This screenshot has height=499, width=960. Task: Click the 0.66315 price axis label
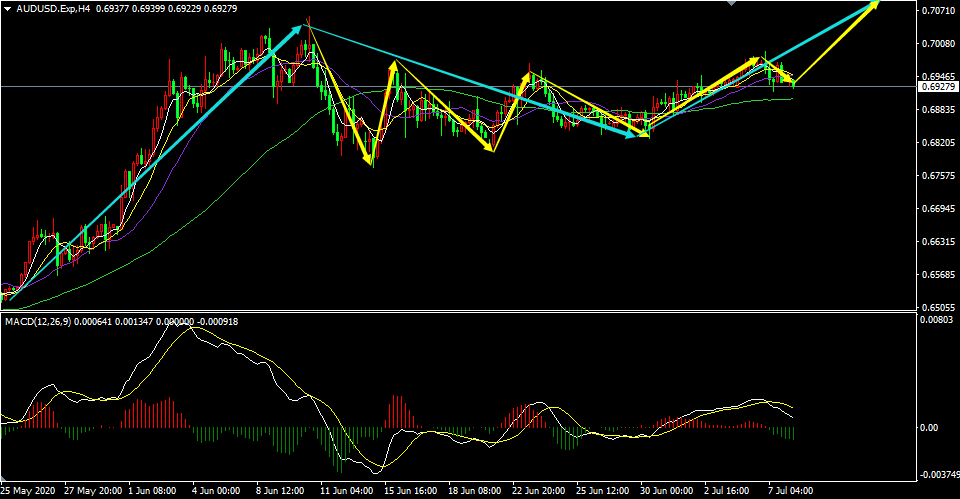click(x=939, y=242)
